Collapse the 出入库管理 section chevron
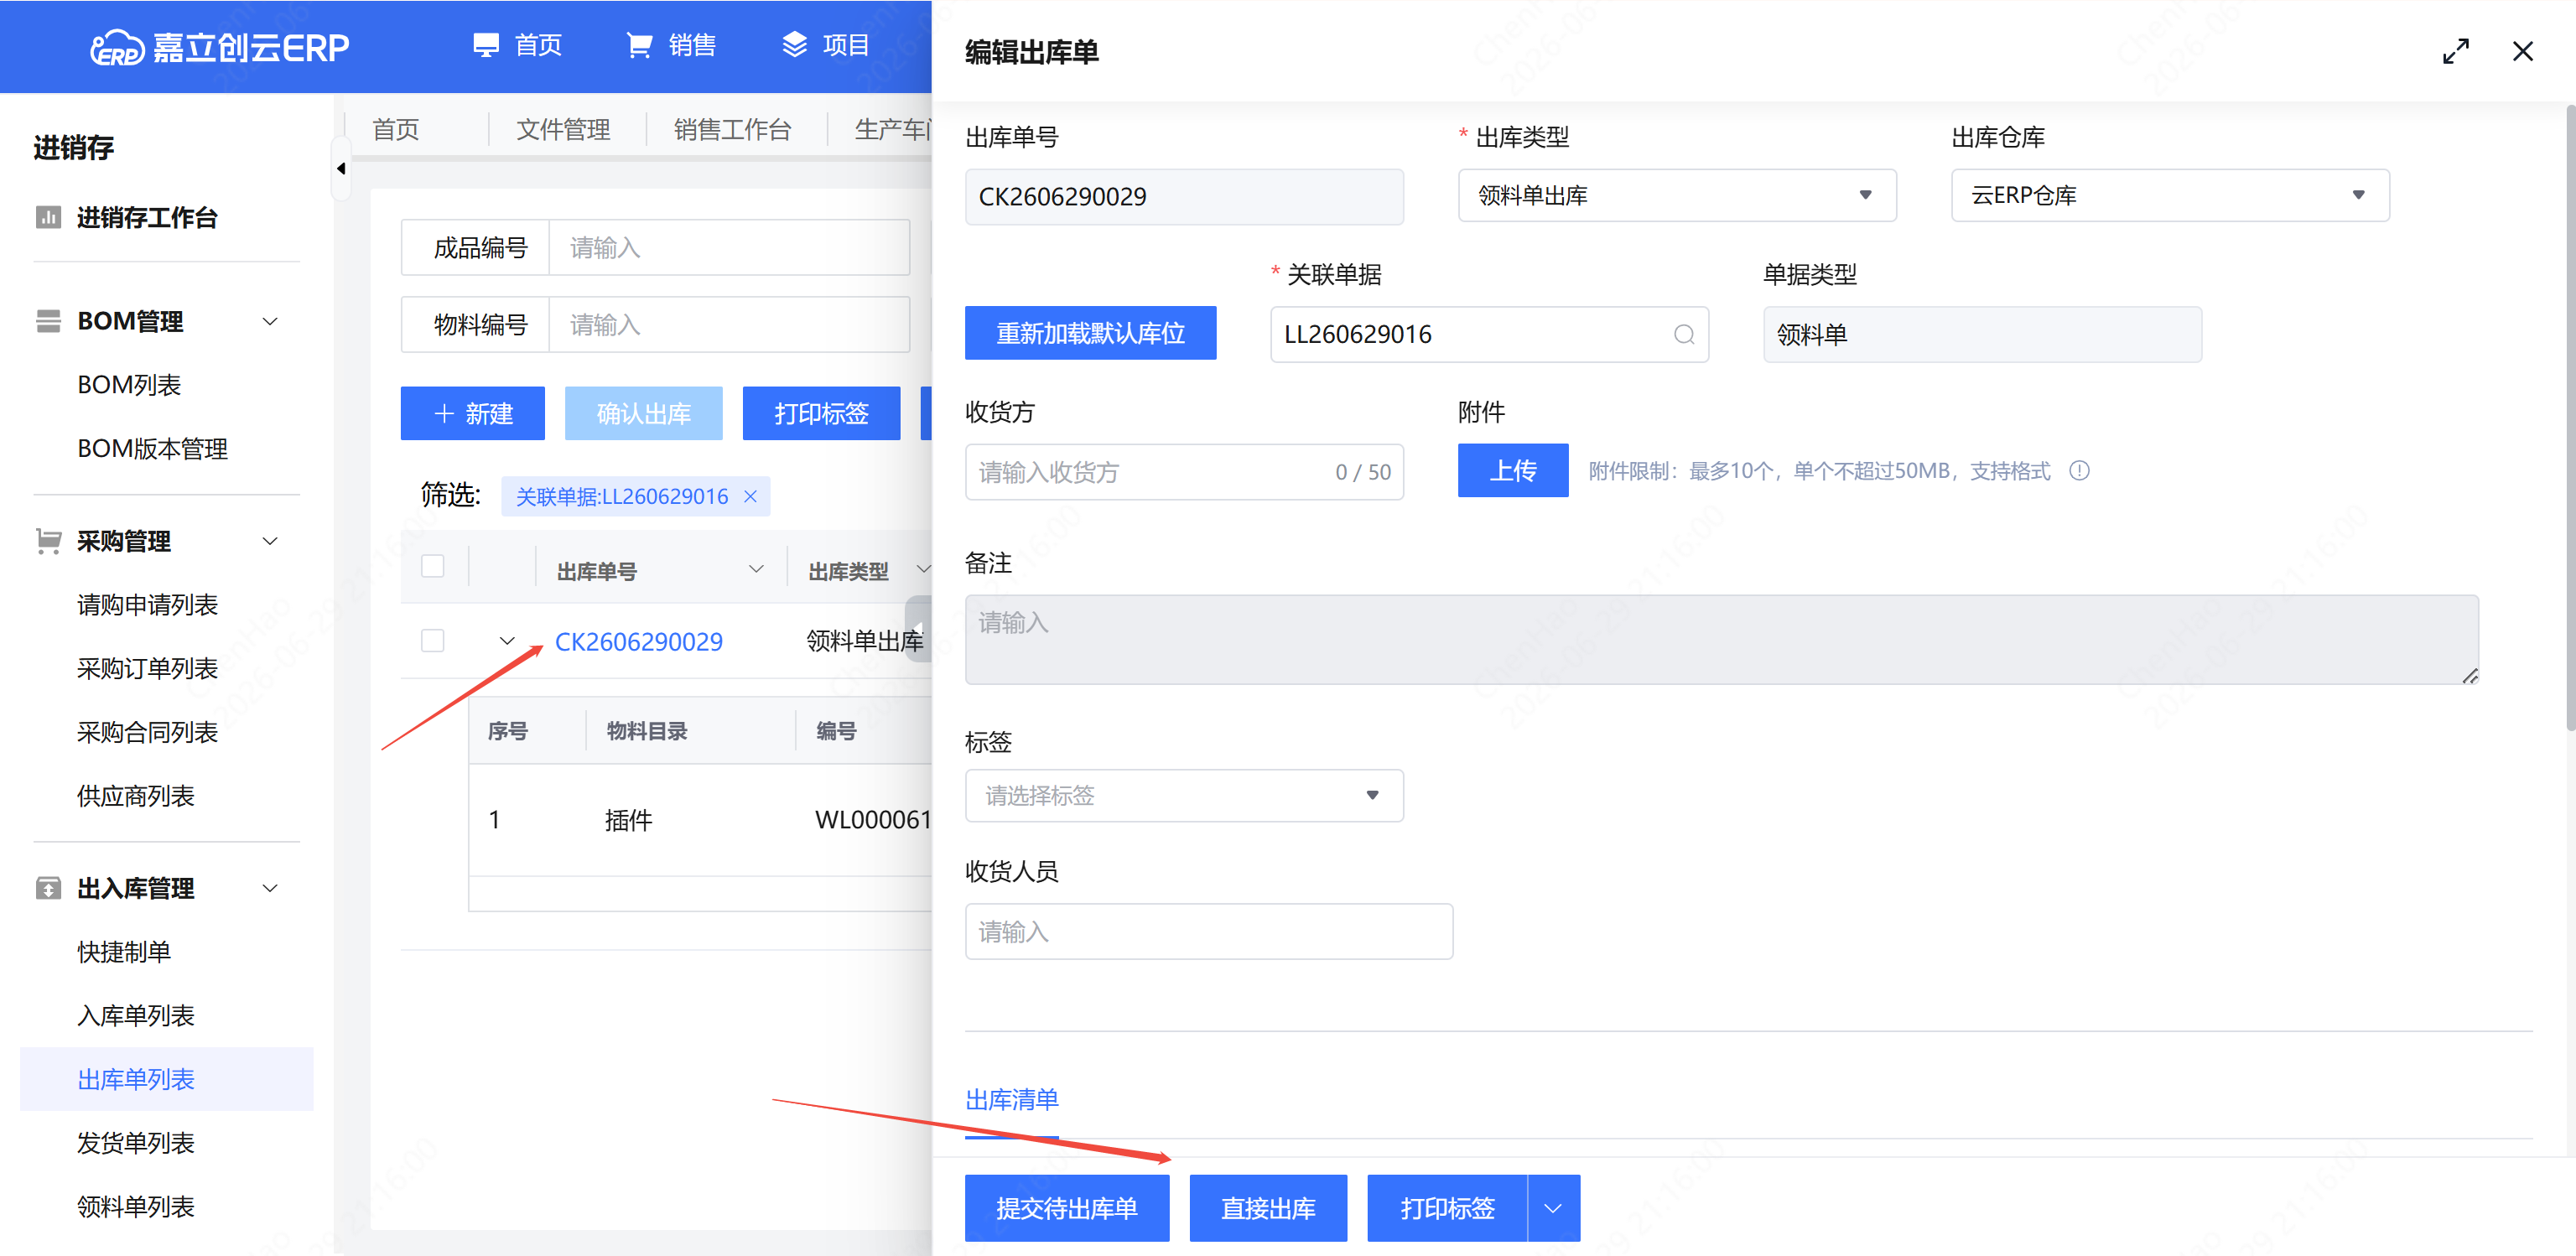Image resolution: width=2576 pixels, height=1256 pixels. (x=270, y=888)
